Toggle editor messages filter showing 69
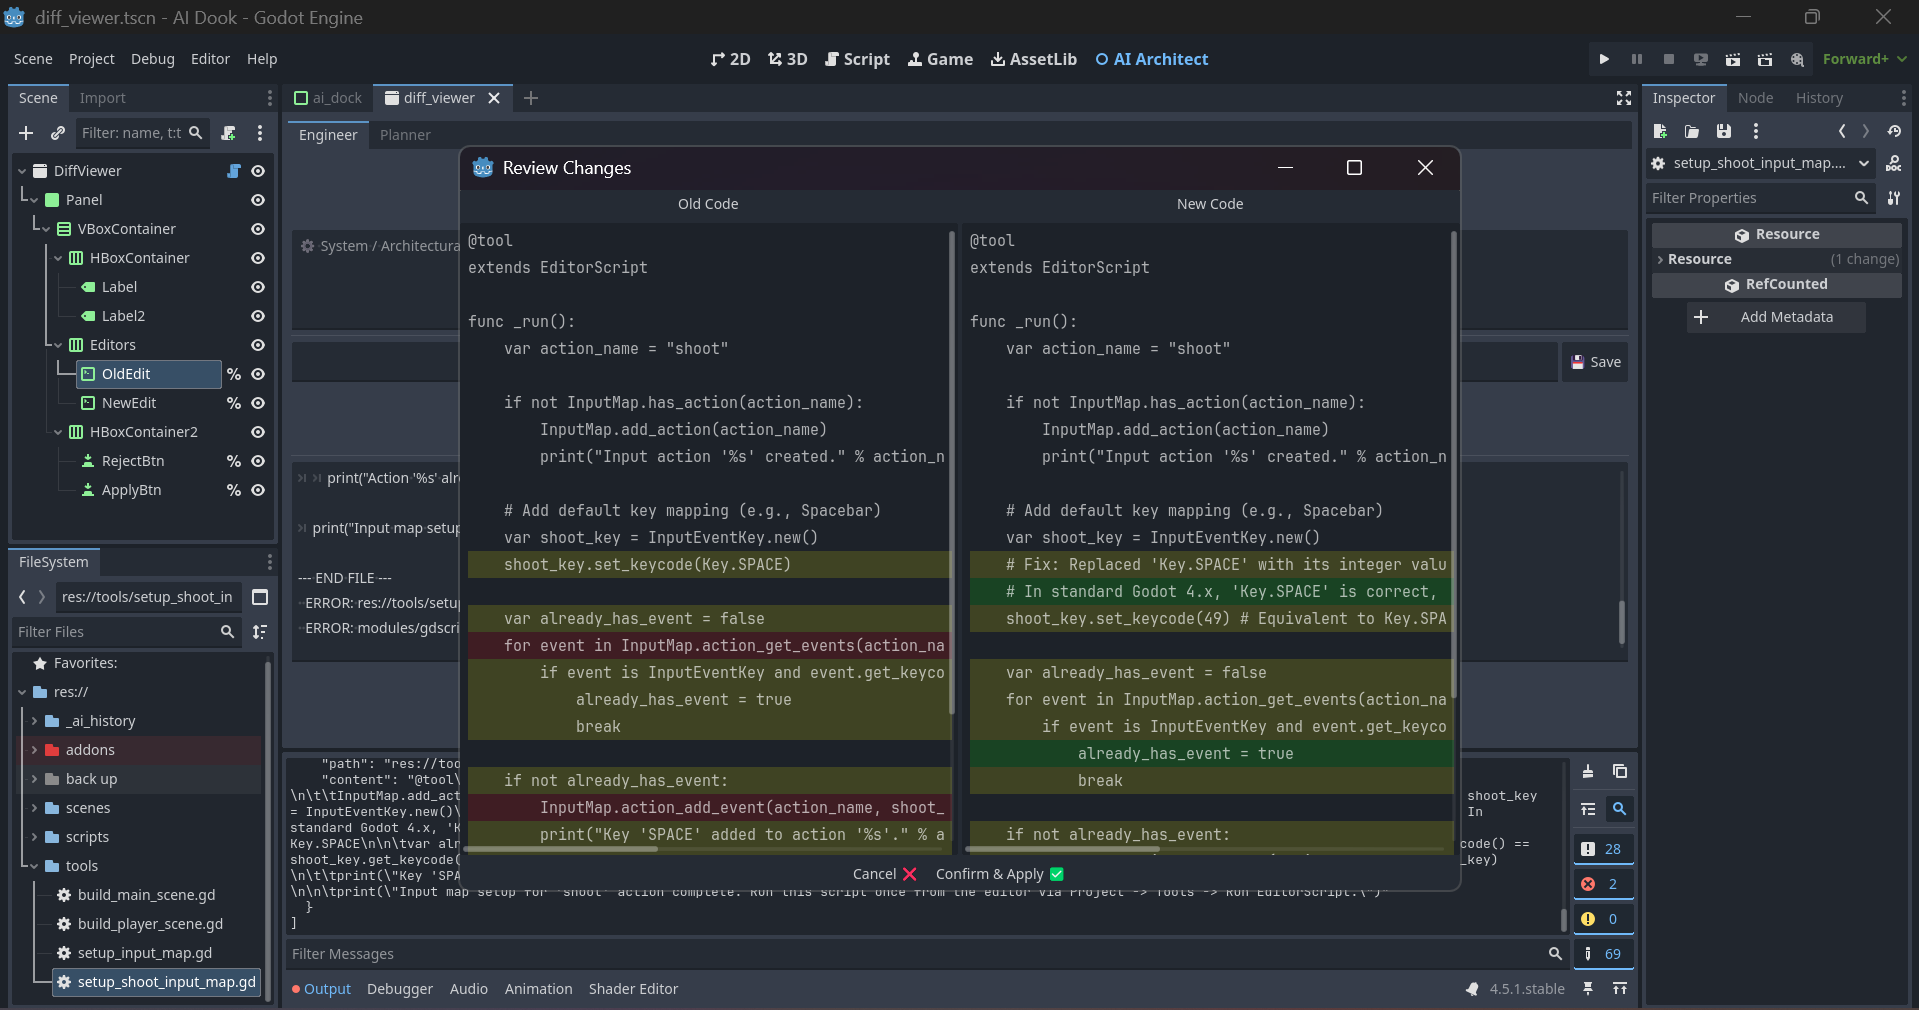Image resolution: width=1919 pixels, height=1010 pixels. point(1603,954)
